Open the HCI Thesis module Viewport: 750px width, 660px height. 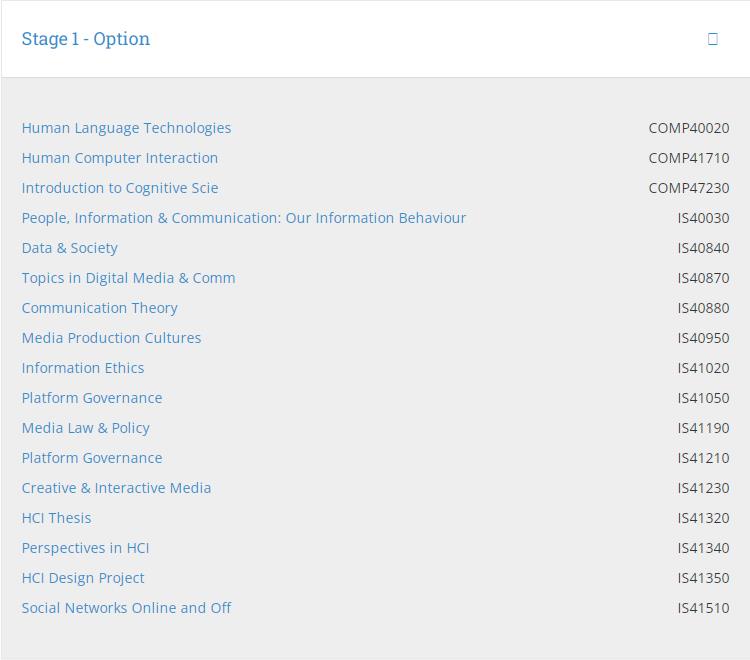tap(57, 518)
